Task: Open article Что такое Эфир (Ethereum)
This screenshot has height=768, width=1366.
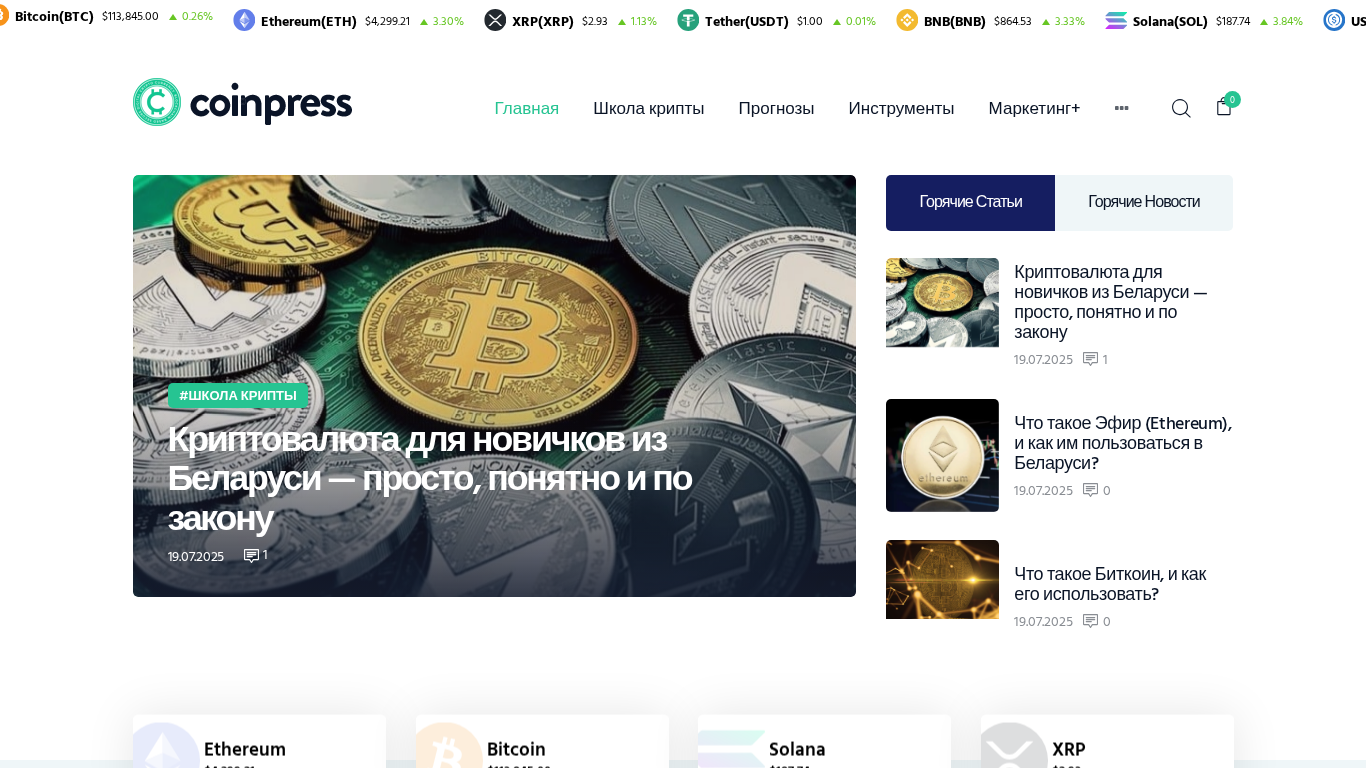Action: pyautogui.click(x=1123, y=442)
